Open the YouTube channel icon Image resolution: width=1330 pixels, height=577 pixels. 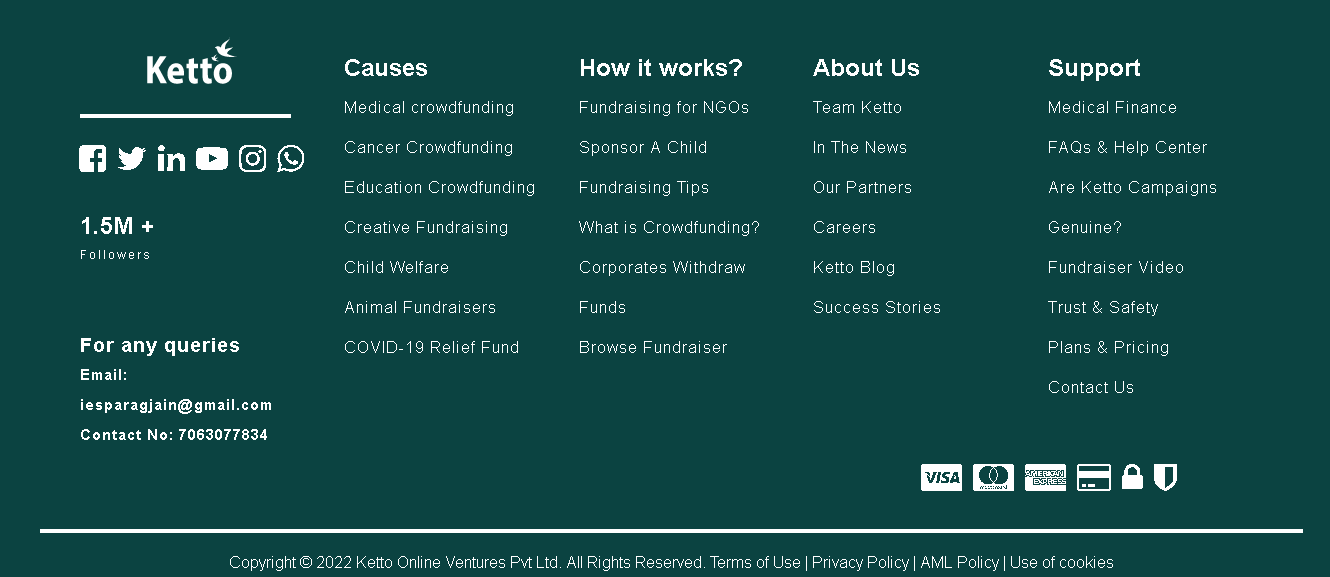(212, 158)
